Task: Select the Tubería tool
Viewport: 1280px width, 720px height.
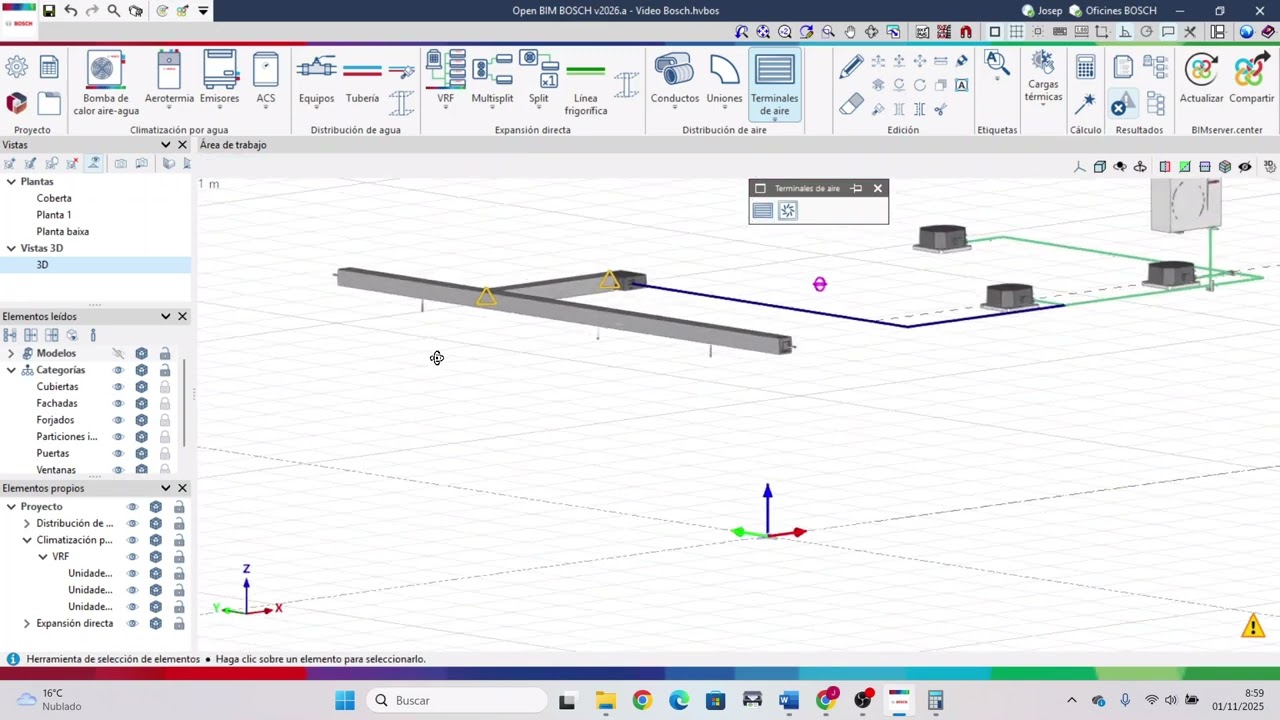Action: (x=362, y=78)
